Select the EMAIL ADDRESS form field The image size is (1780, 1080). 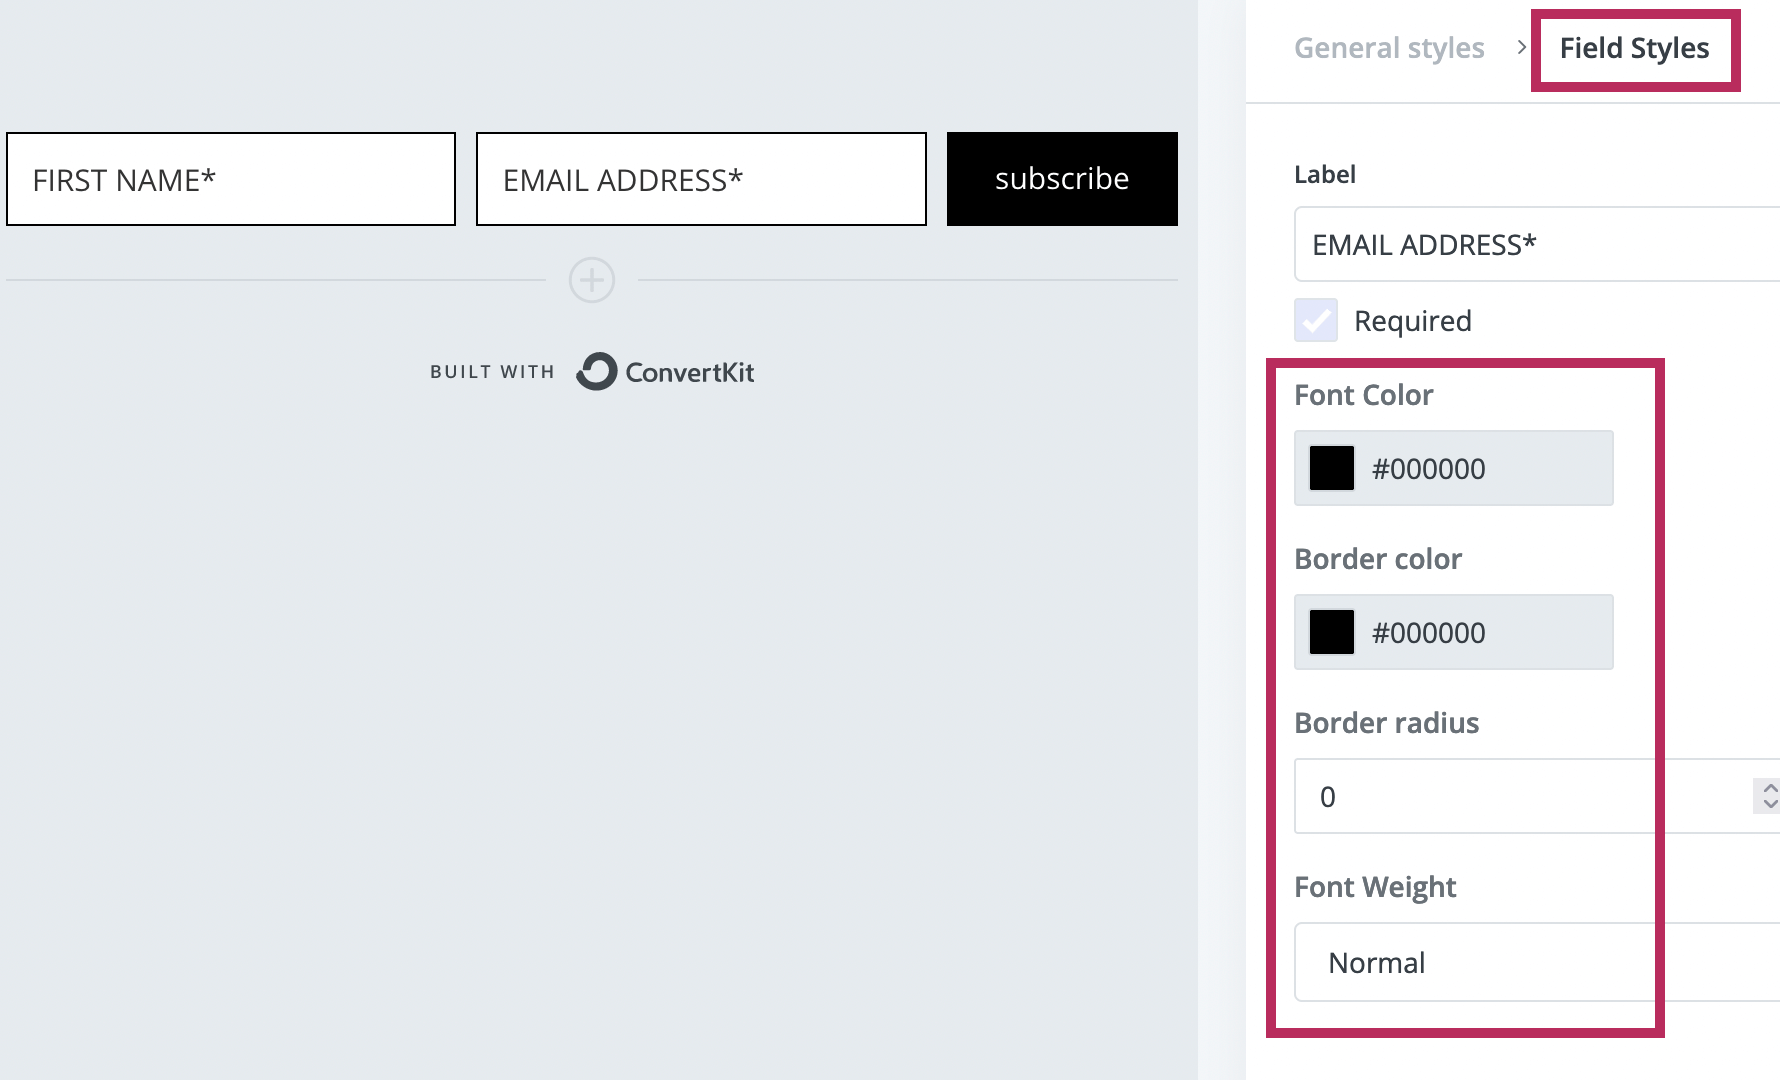(x=701, y=179)
